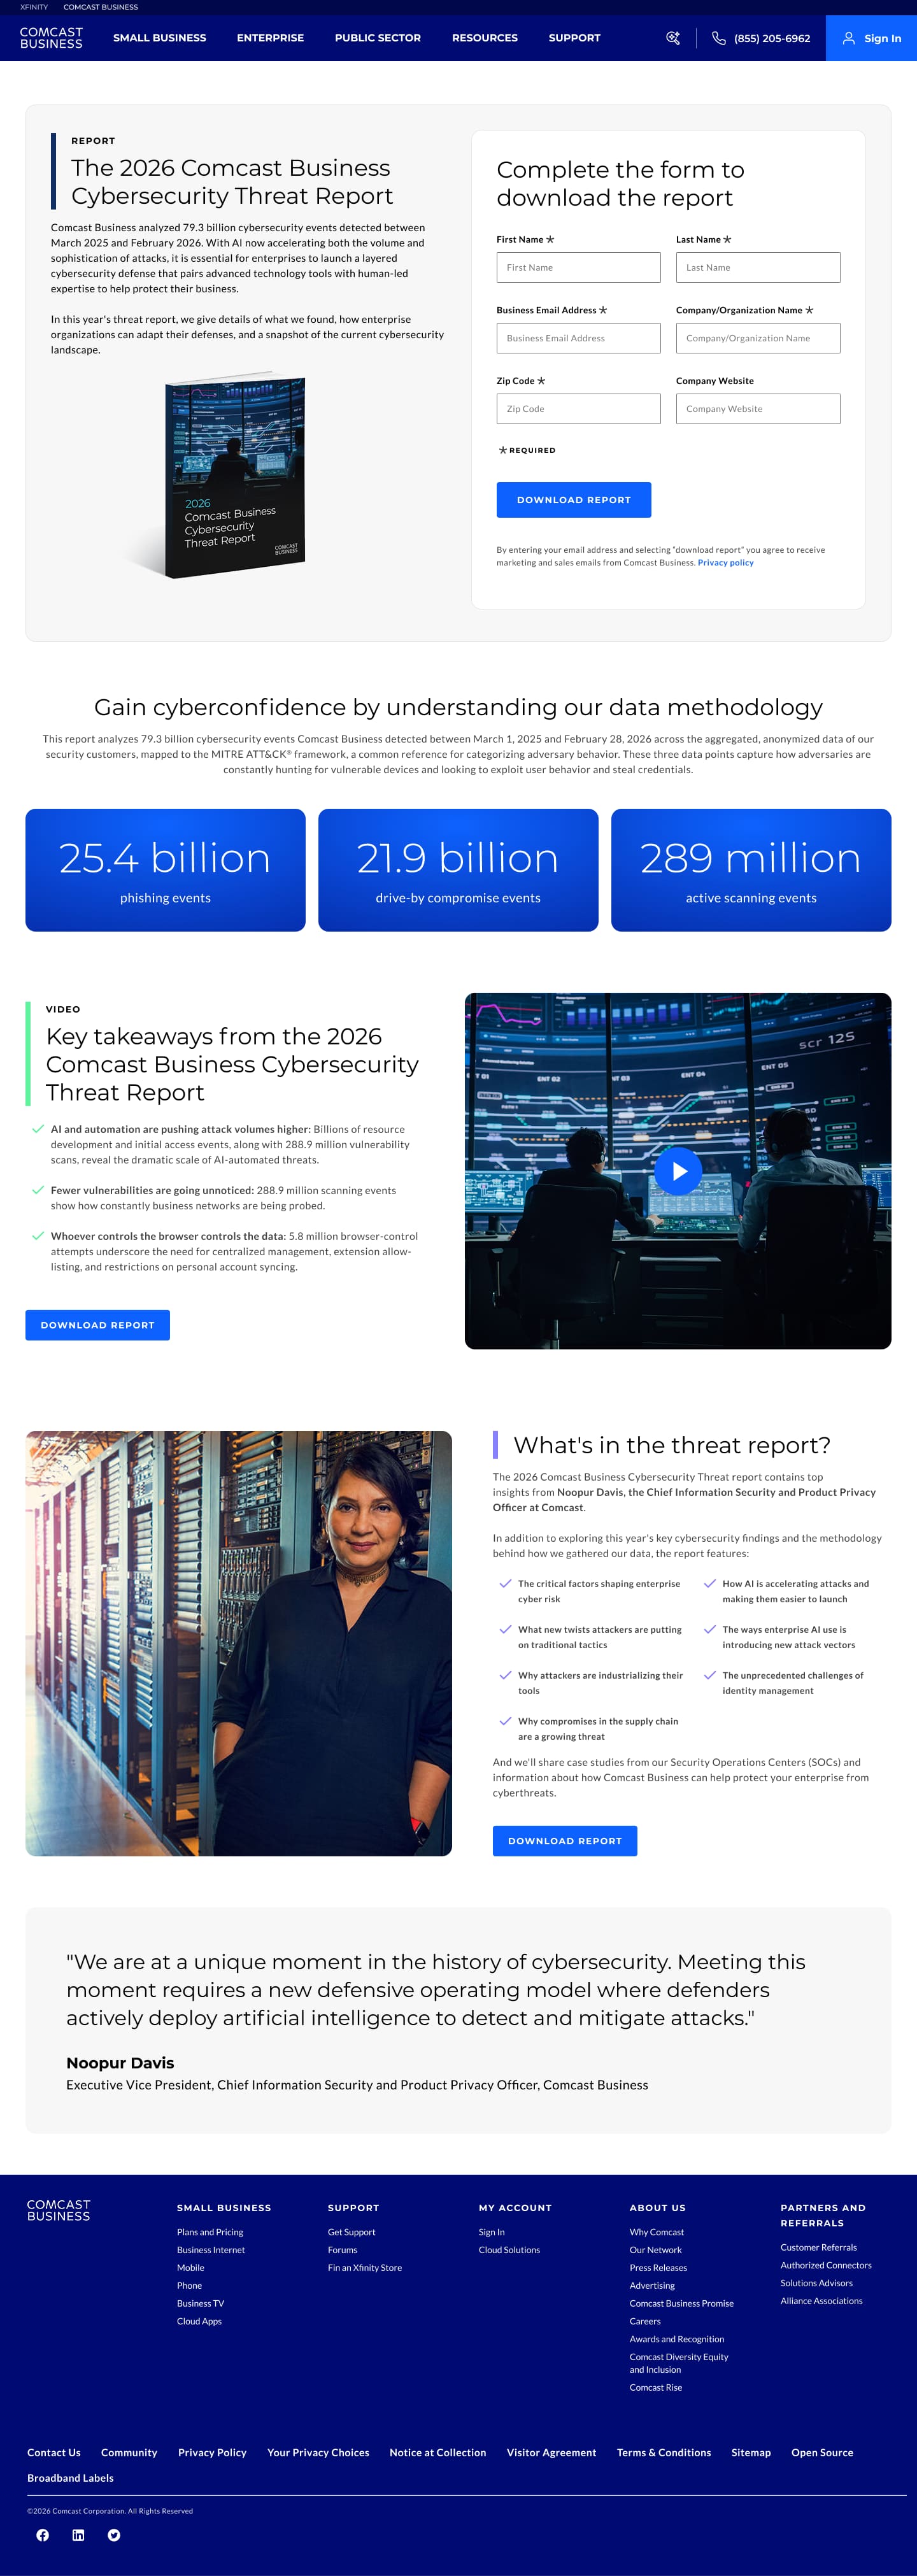Open Press Releases footer link
Screen dimensions: 917x2576
click(659, 2268)
